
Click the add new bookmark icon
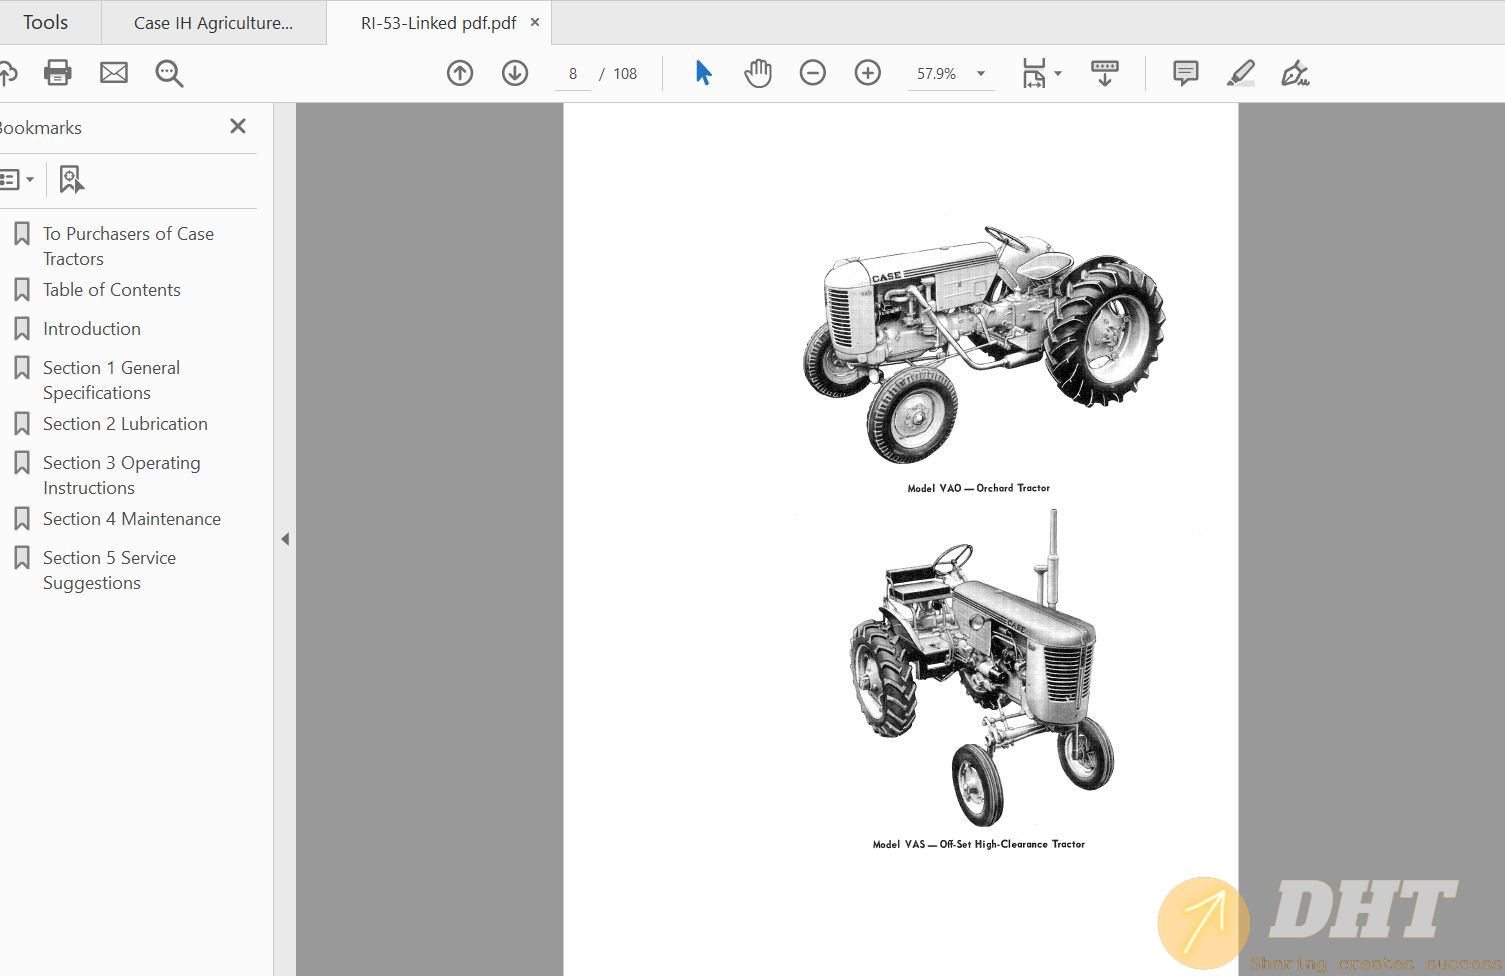coord(71,180)
